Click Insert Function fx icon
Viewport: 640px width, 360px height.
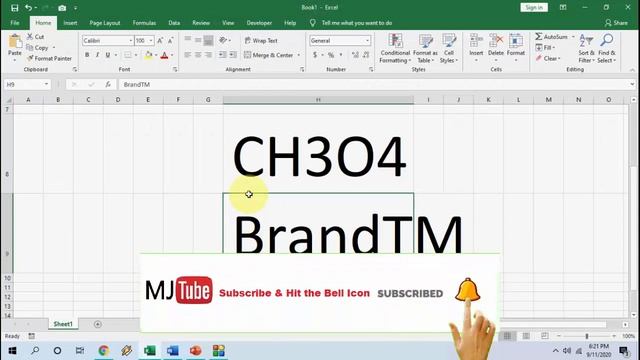(108, 84)
